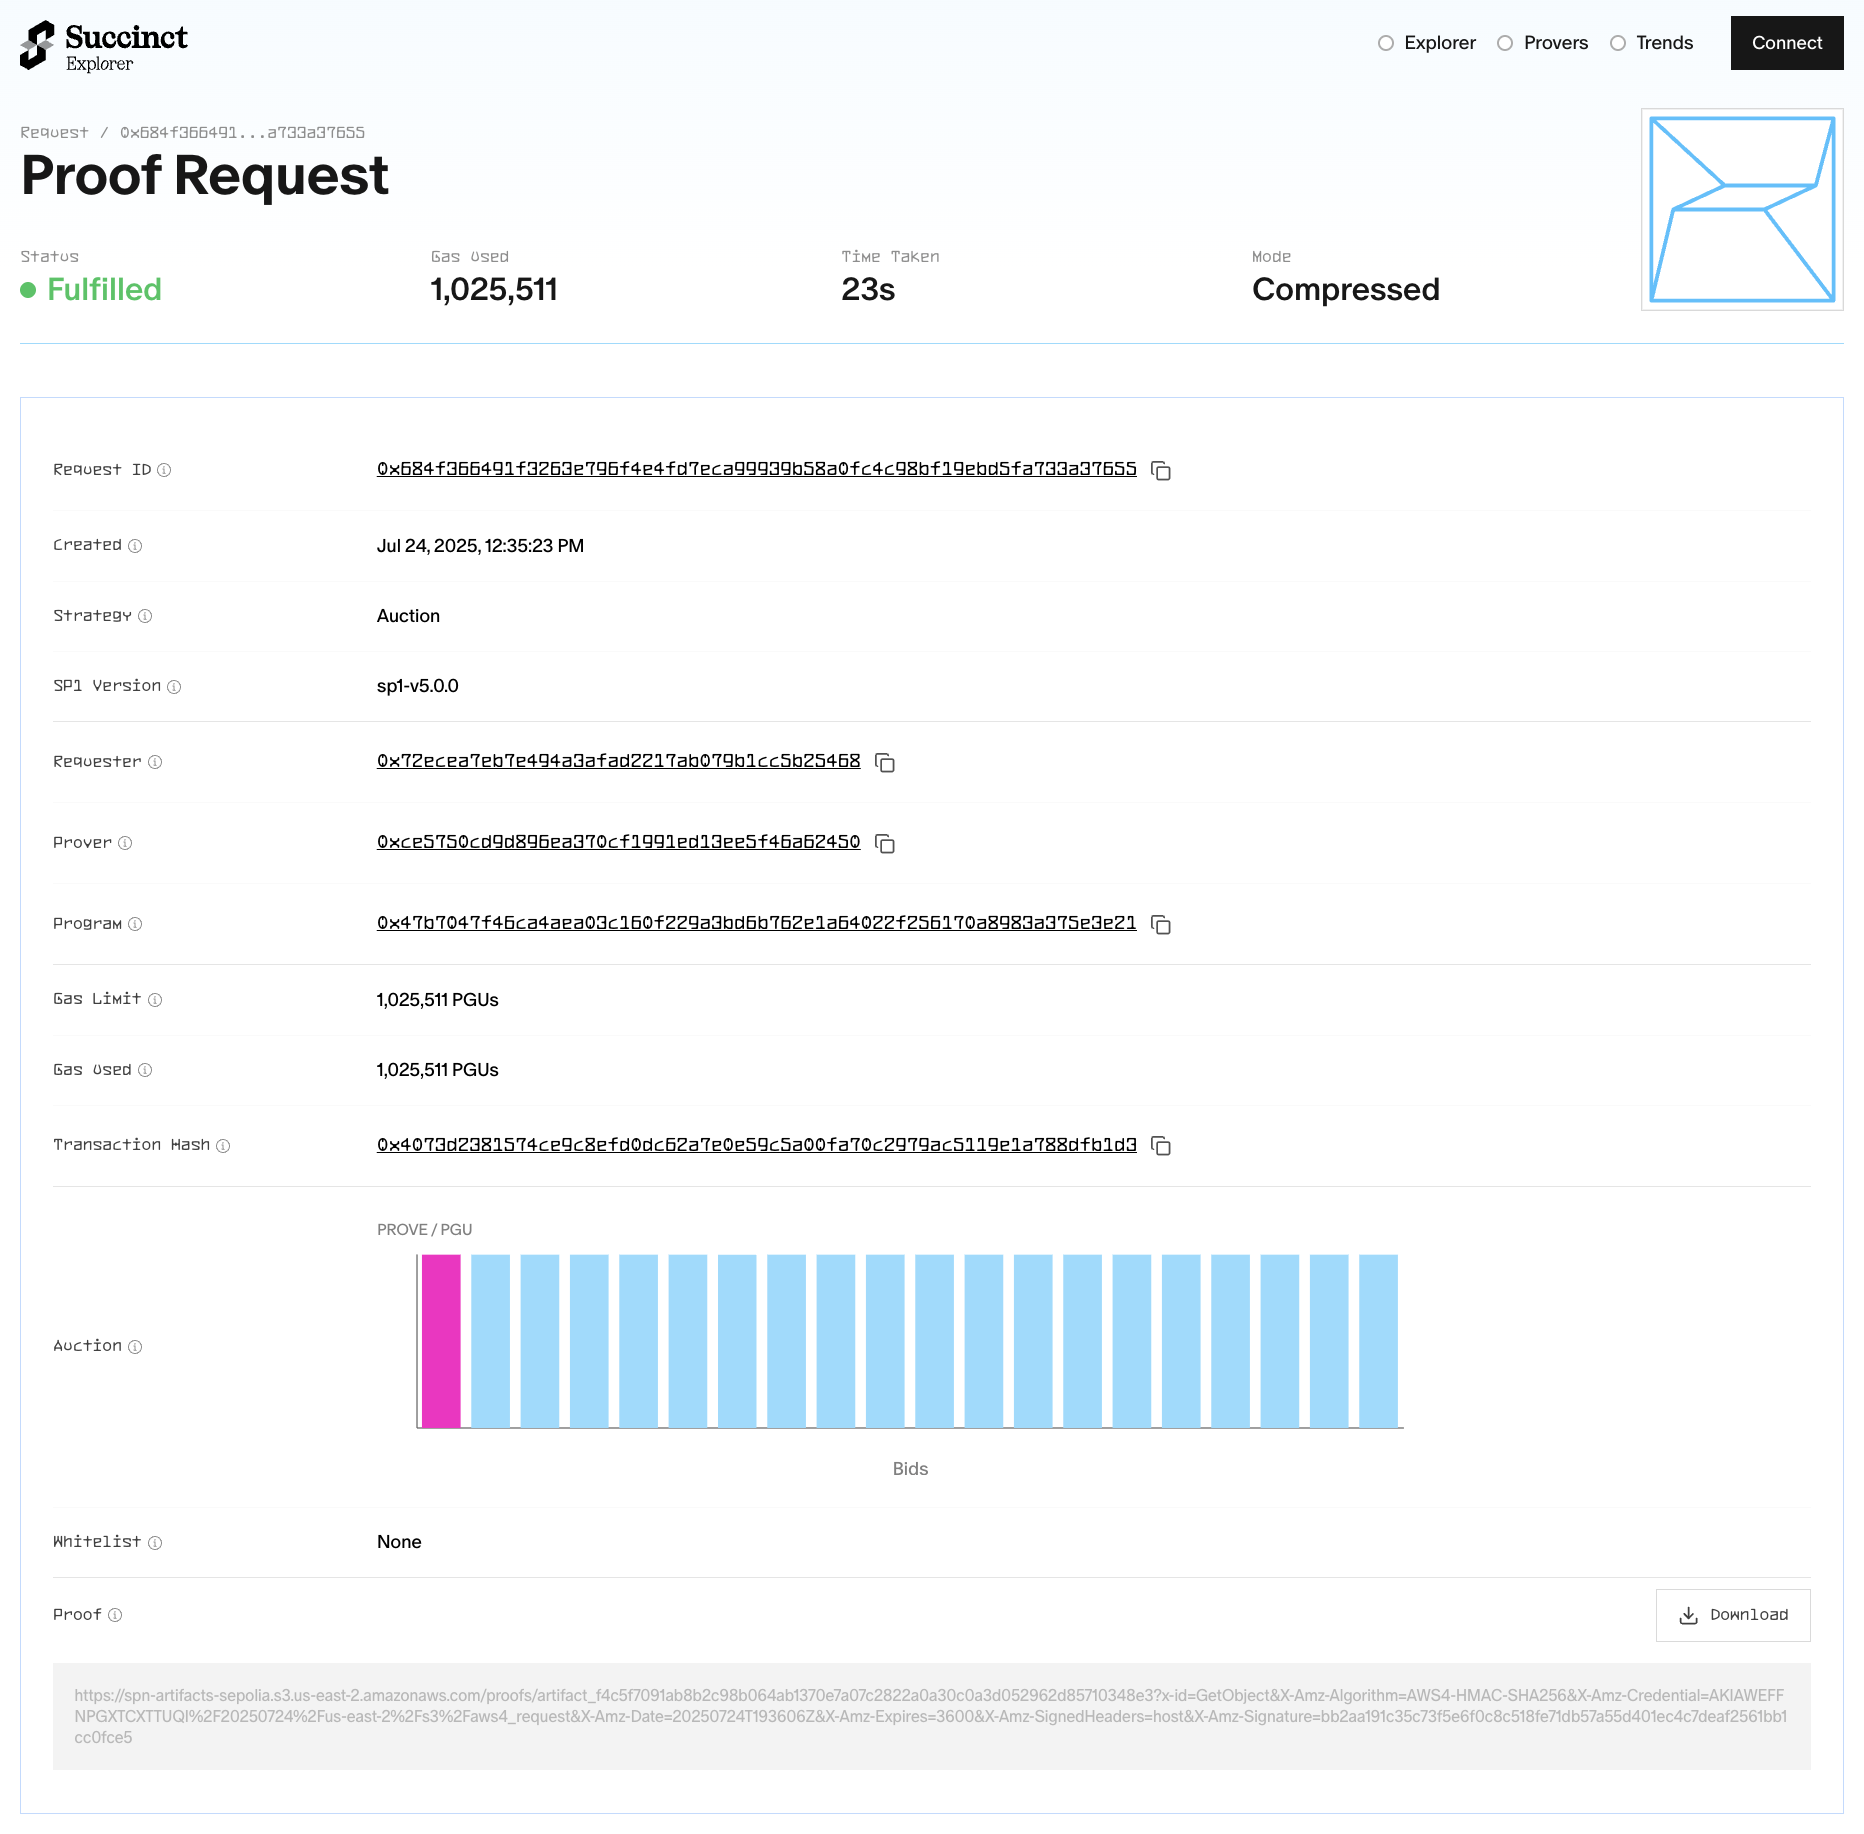Click the Bids axis label

(x=910, y=1469)
